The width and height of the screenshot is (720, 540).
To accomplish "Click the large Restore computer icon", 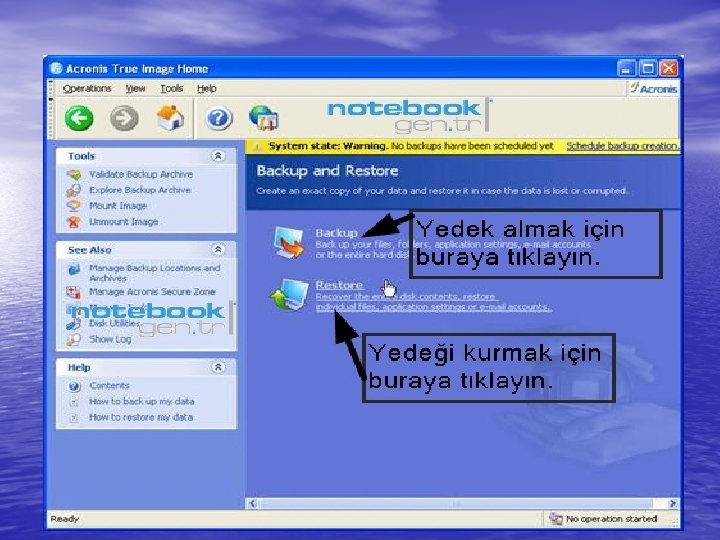I will (289, 295).
